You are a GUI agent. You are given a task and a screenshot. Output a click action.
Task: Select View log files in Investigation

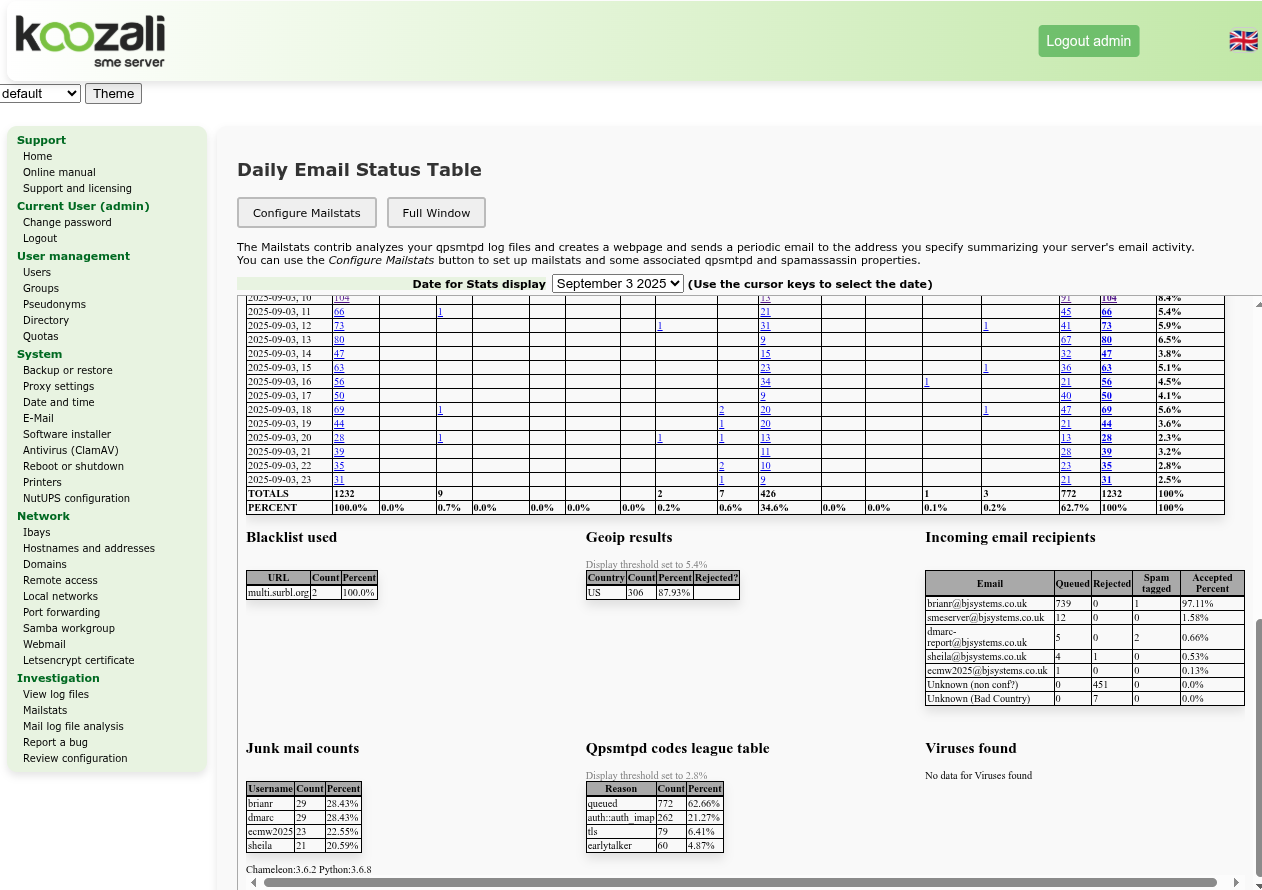56,694
